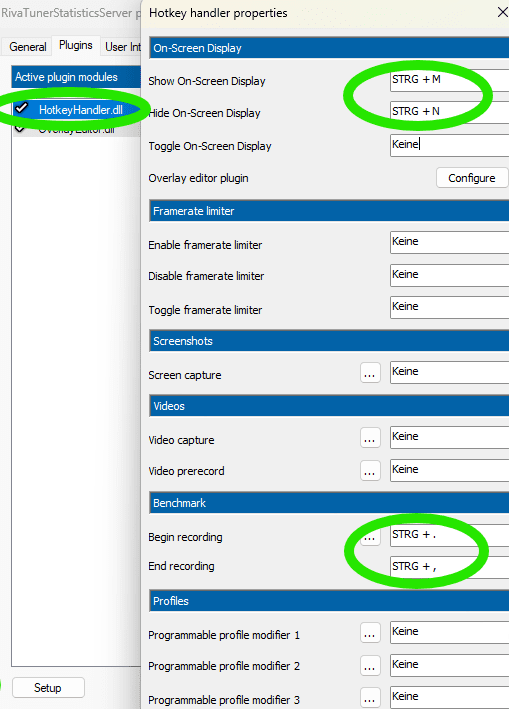
Task: Focus the Begin recording hotkey field
Action: (x=449, y=535)
